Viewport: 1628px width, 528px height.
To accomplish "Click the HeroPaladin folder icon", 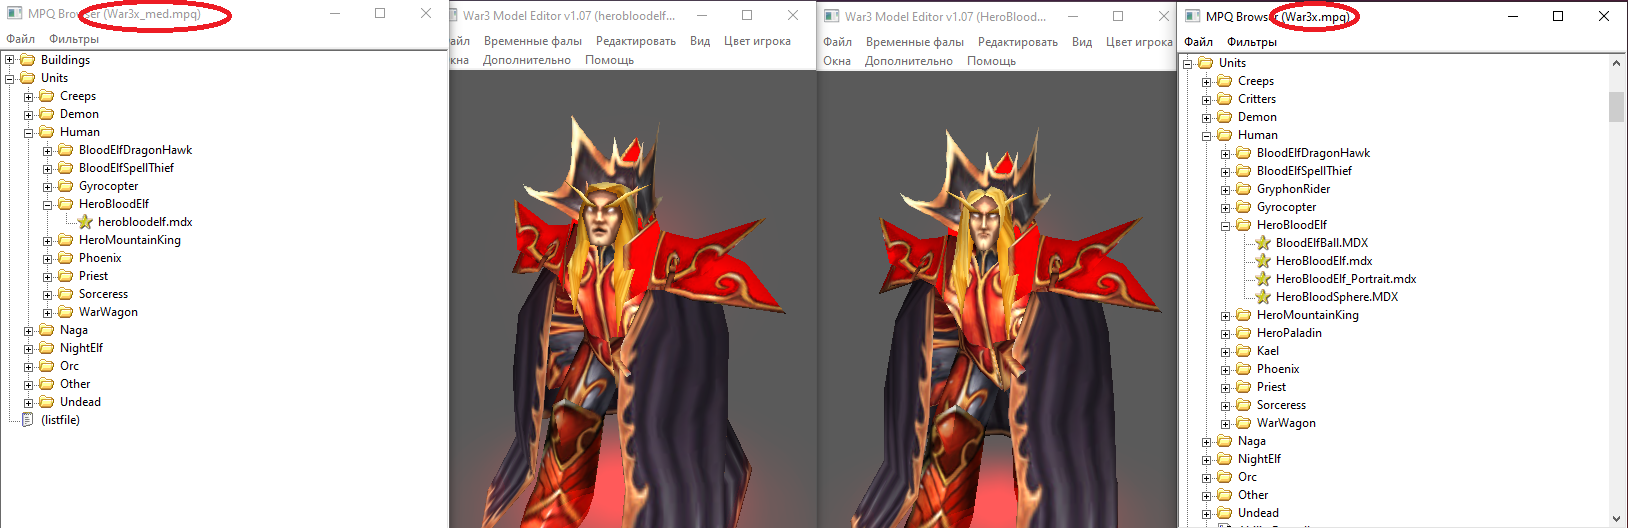I will (x=1244, y=333).
